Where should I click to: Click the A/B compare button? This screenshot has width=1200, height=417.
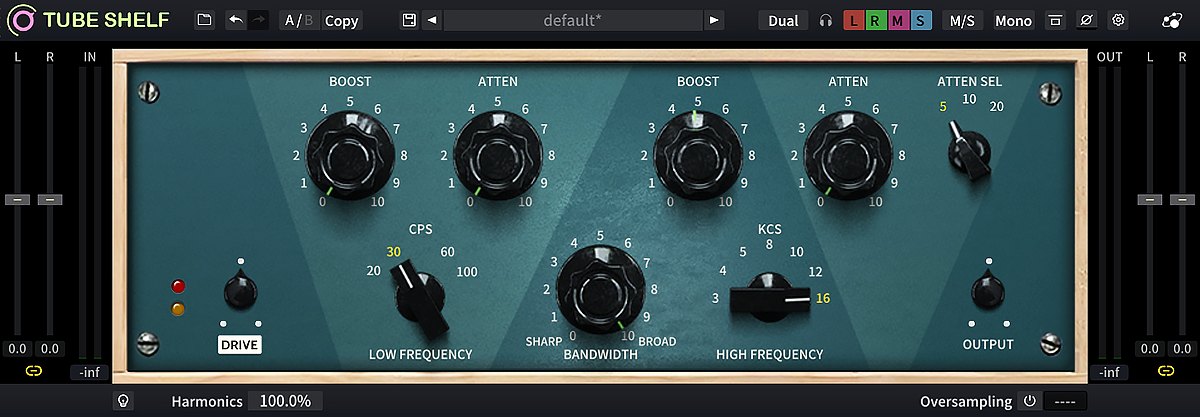coord(297,20)
